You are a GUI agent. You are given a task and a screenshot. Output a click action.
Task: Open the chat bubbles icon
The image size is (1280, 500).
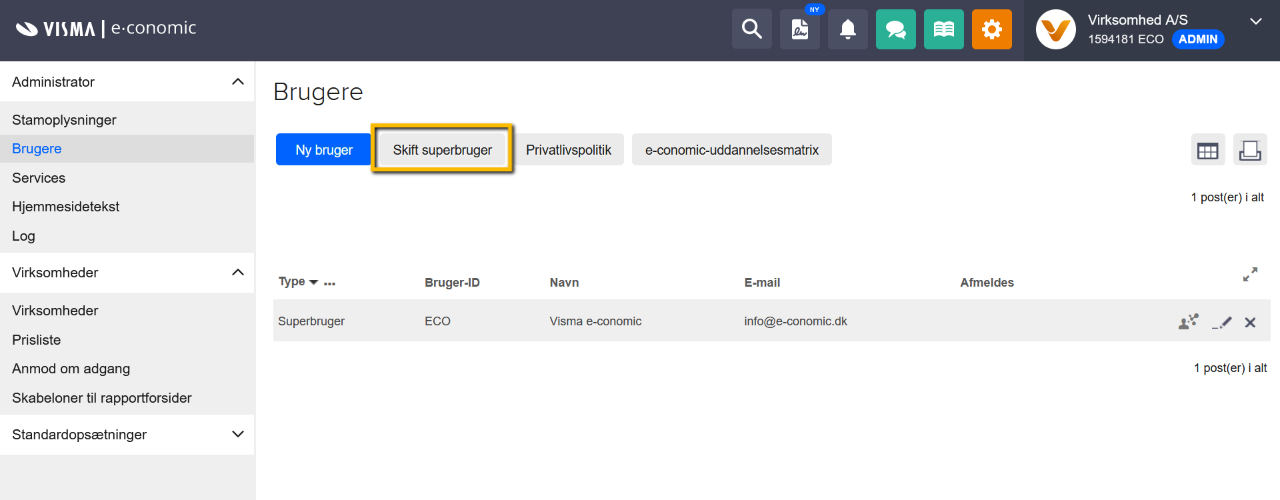[x=896, y=29]
